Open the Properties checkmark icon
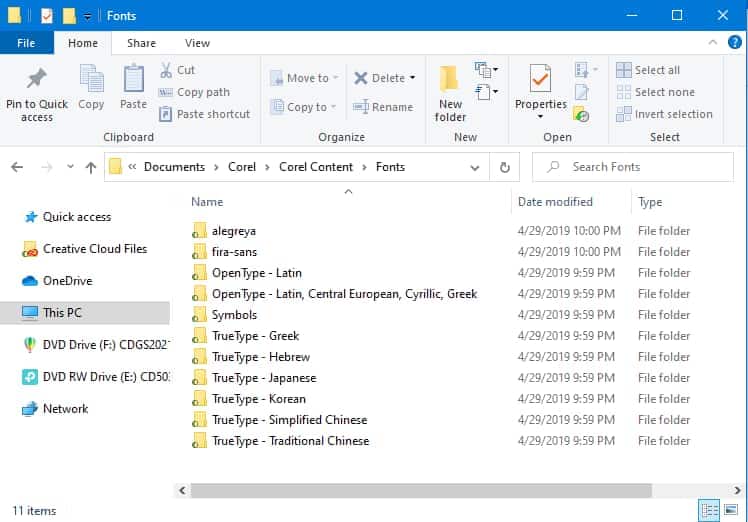 540,79
